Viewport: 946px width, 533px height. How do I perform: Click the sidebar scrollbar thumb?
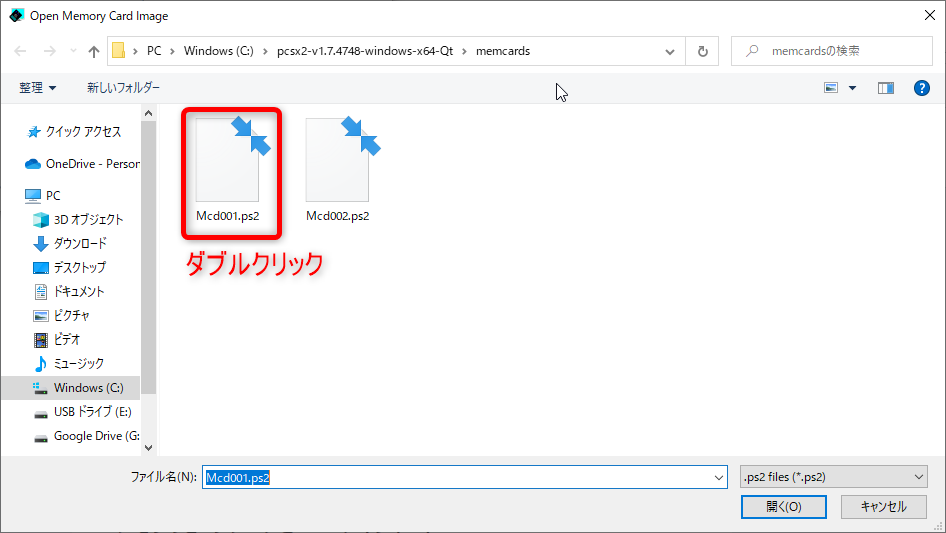click(x=148, y=257)
